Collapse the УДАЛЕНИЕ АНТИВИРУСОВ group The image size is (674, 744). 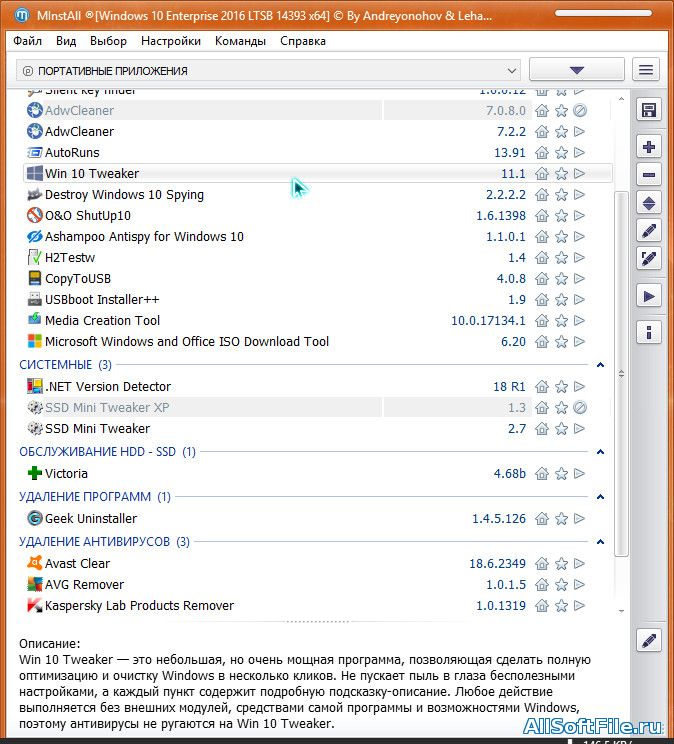[x=600, y=542]
